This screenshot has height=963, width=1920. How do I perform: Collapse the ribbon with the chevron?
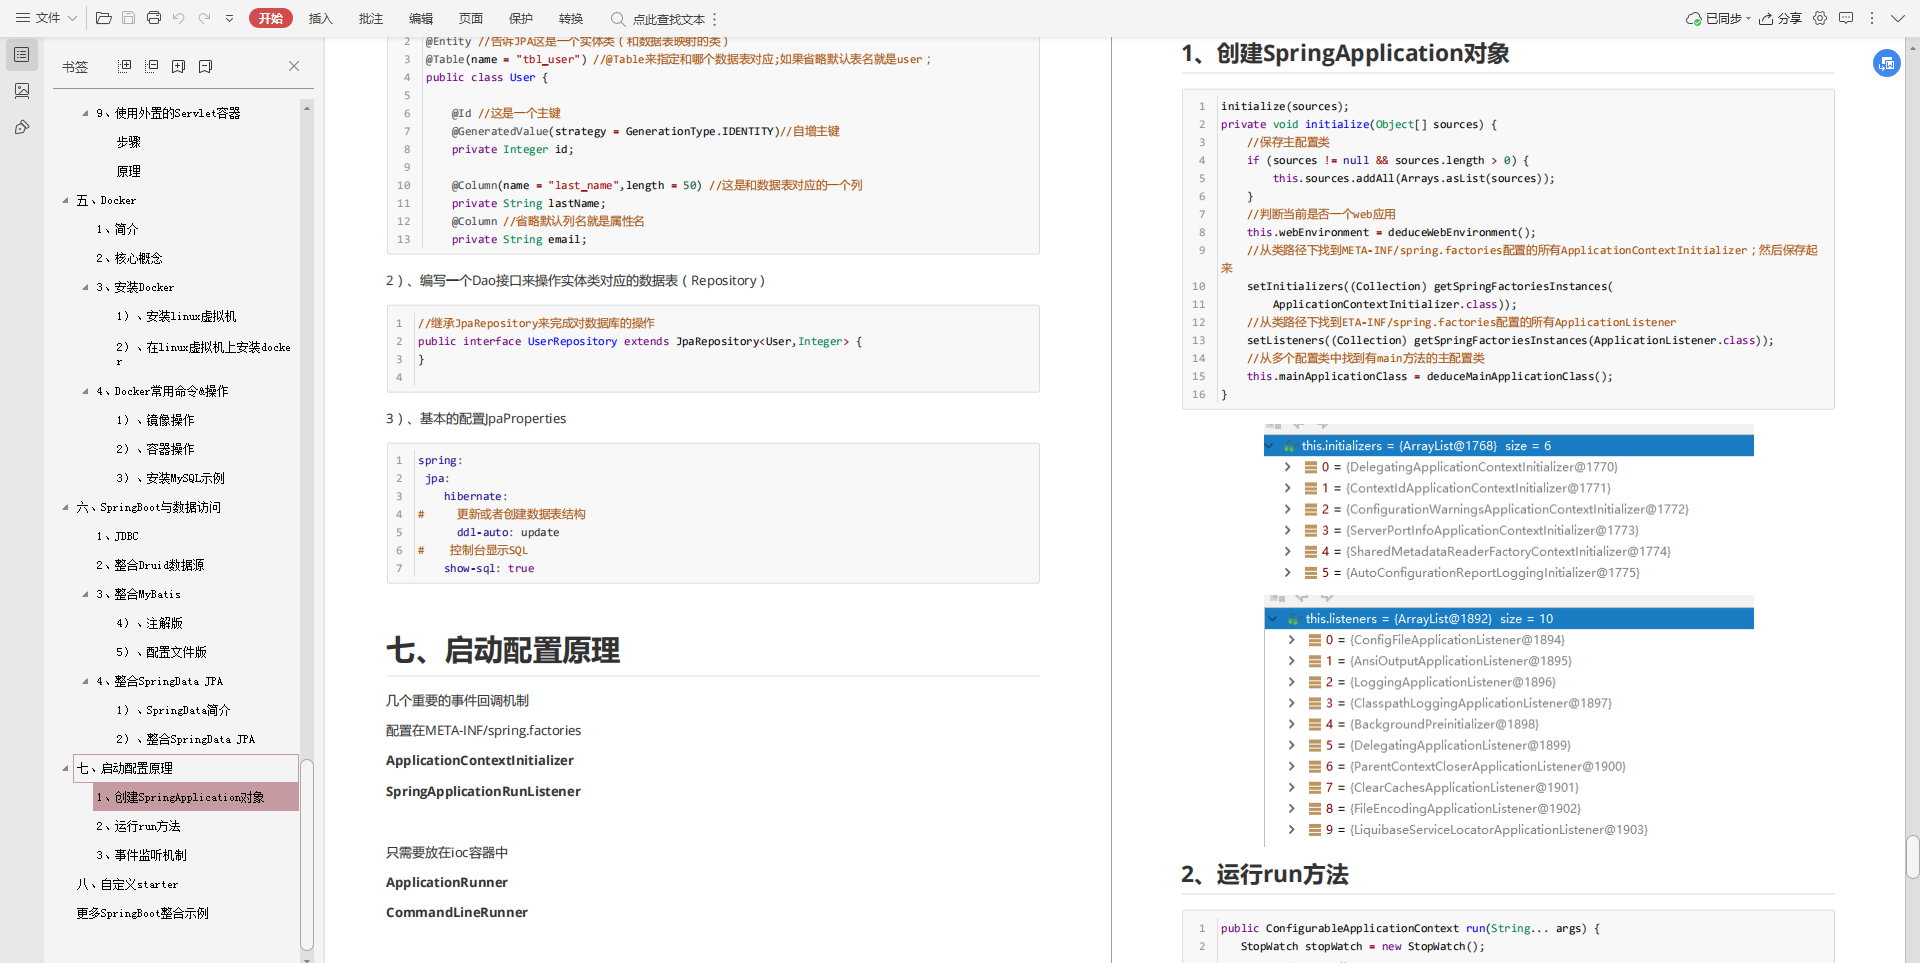1897,18
